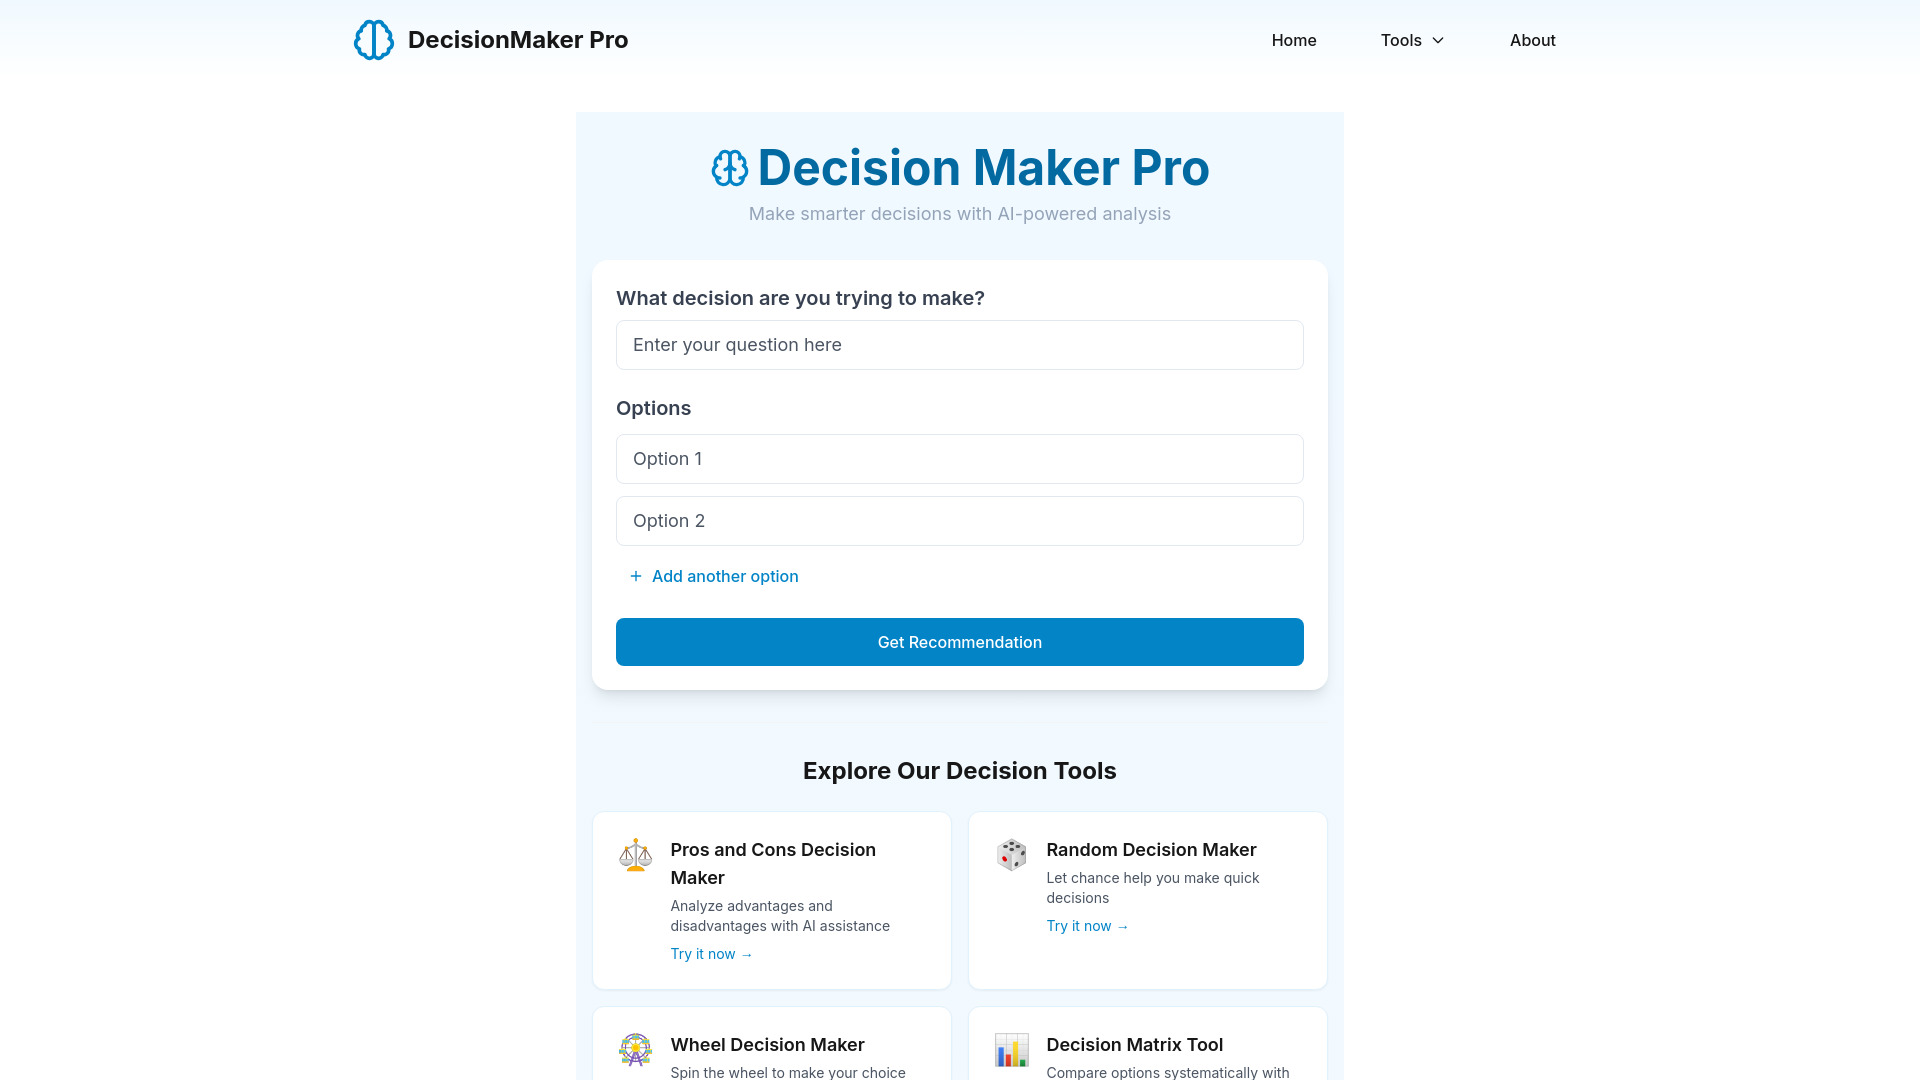Screen dimensions: 1920x1080
Task: Click the DecisionMaker Pro logo icon
Action: point(373,40)
